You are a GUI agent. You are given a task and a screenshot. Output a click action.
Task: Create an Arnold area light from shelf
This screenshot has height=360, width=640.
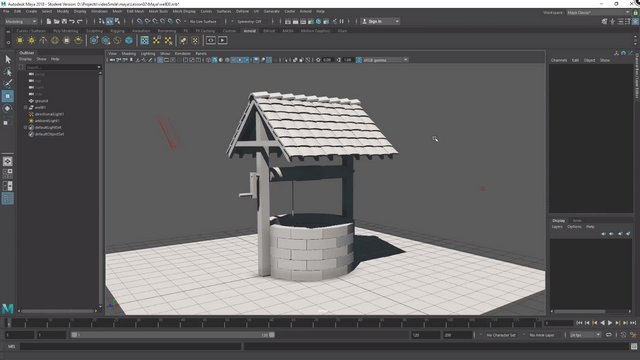tap(20, 40)
